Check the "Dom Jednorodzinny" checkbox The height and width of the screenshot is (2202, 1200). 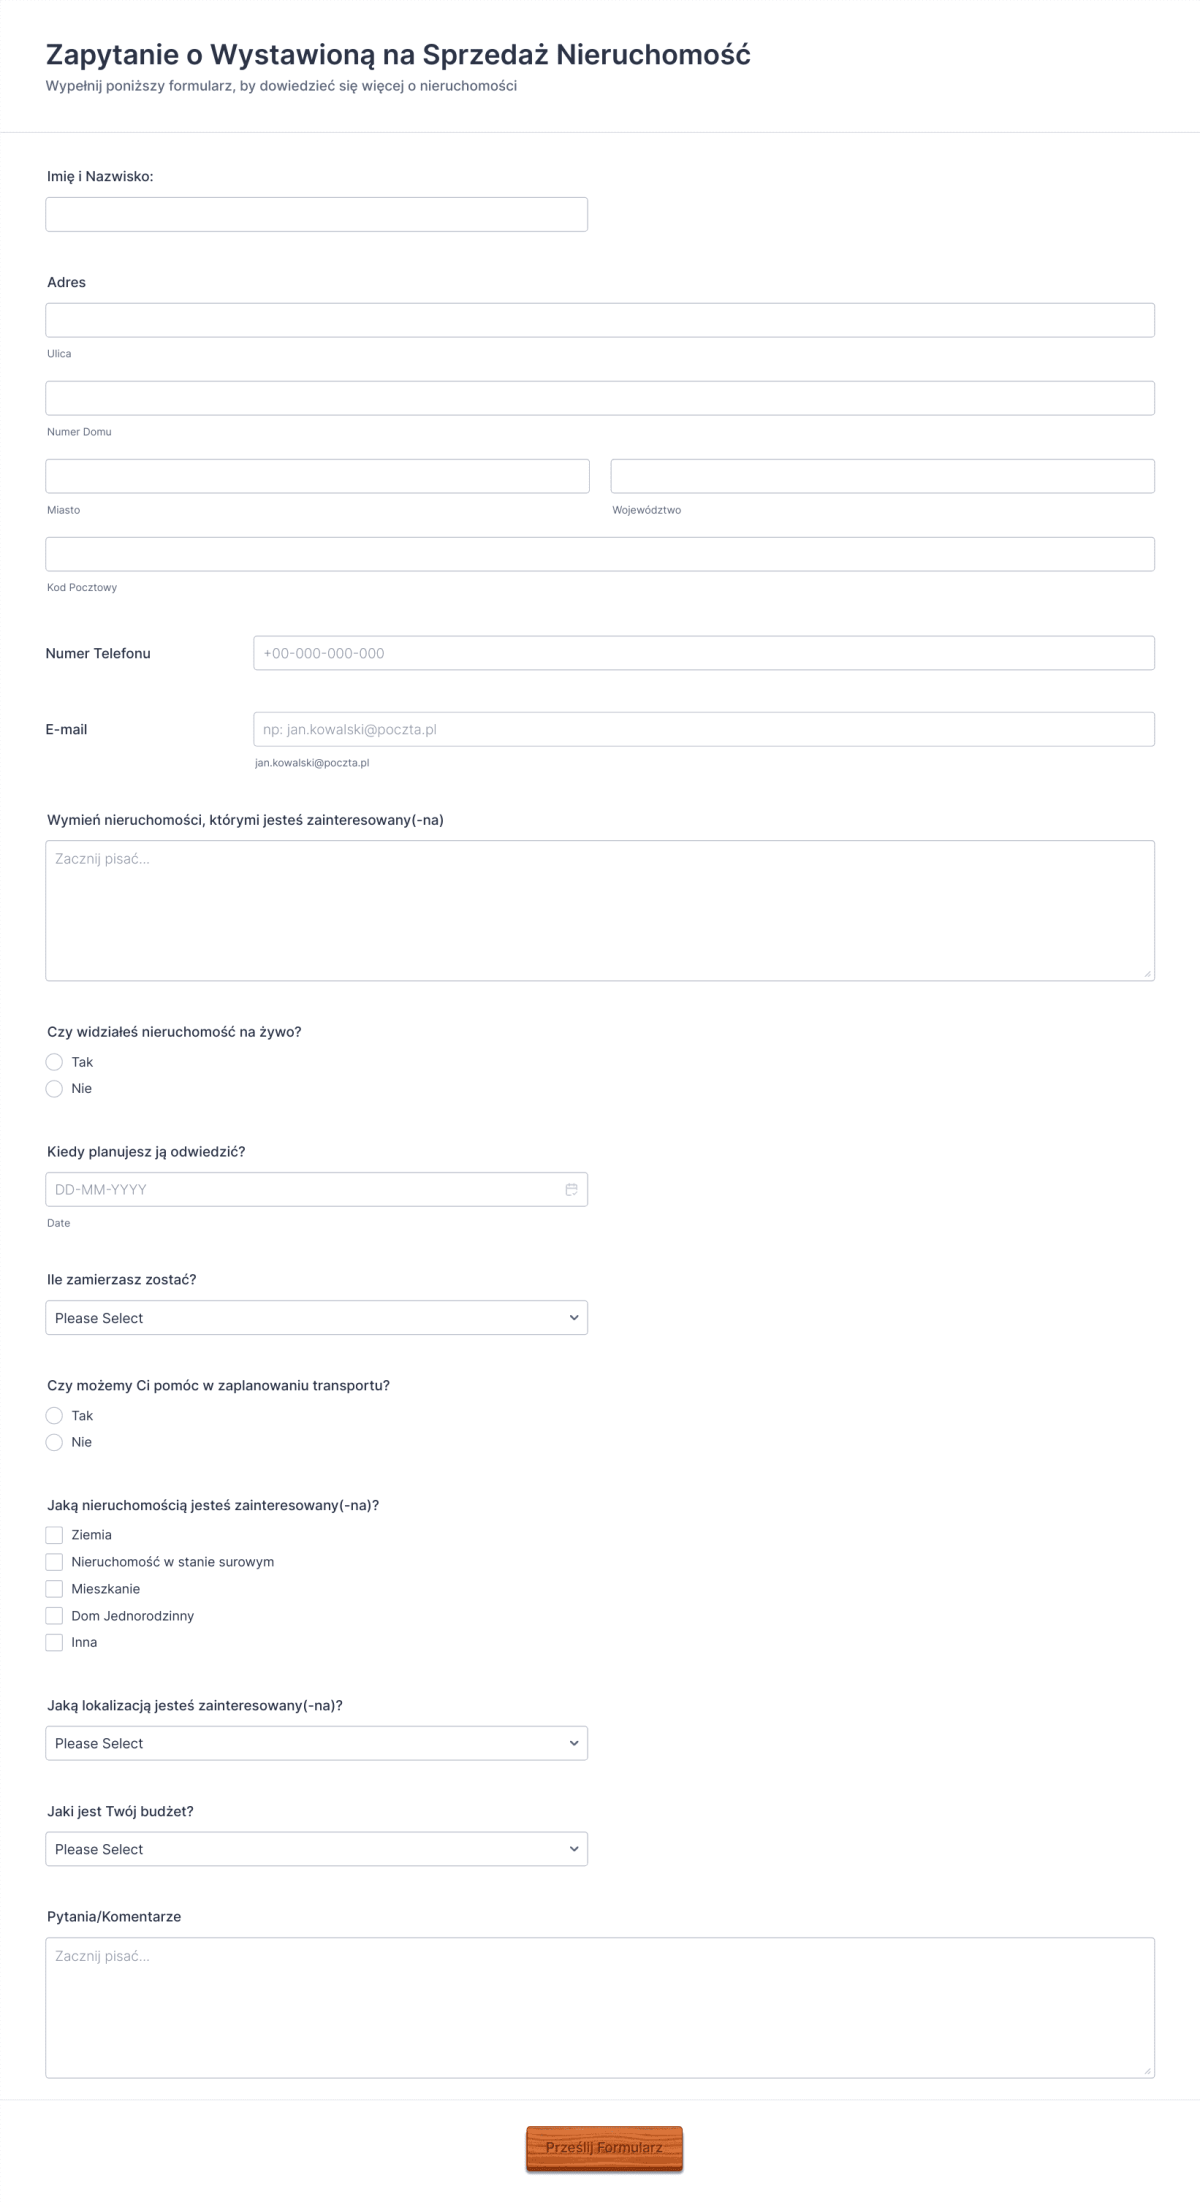tap(55, 1615)
